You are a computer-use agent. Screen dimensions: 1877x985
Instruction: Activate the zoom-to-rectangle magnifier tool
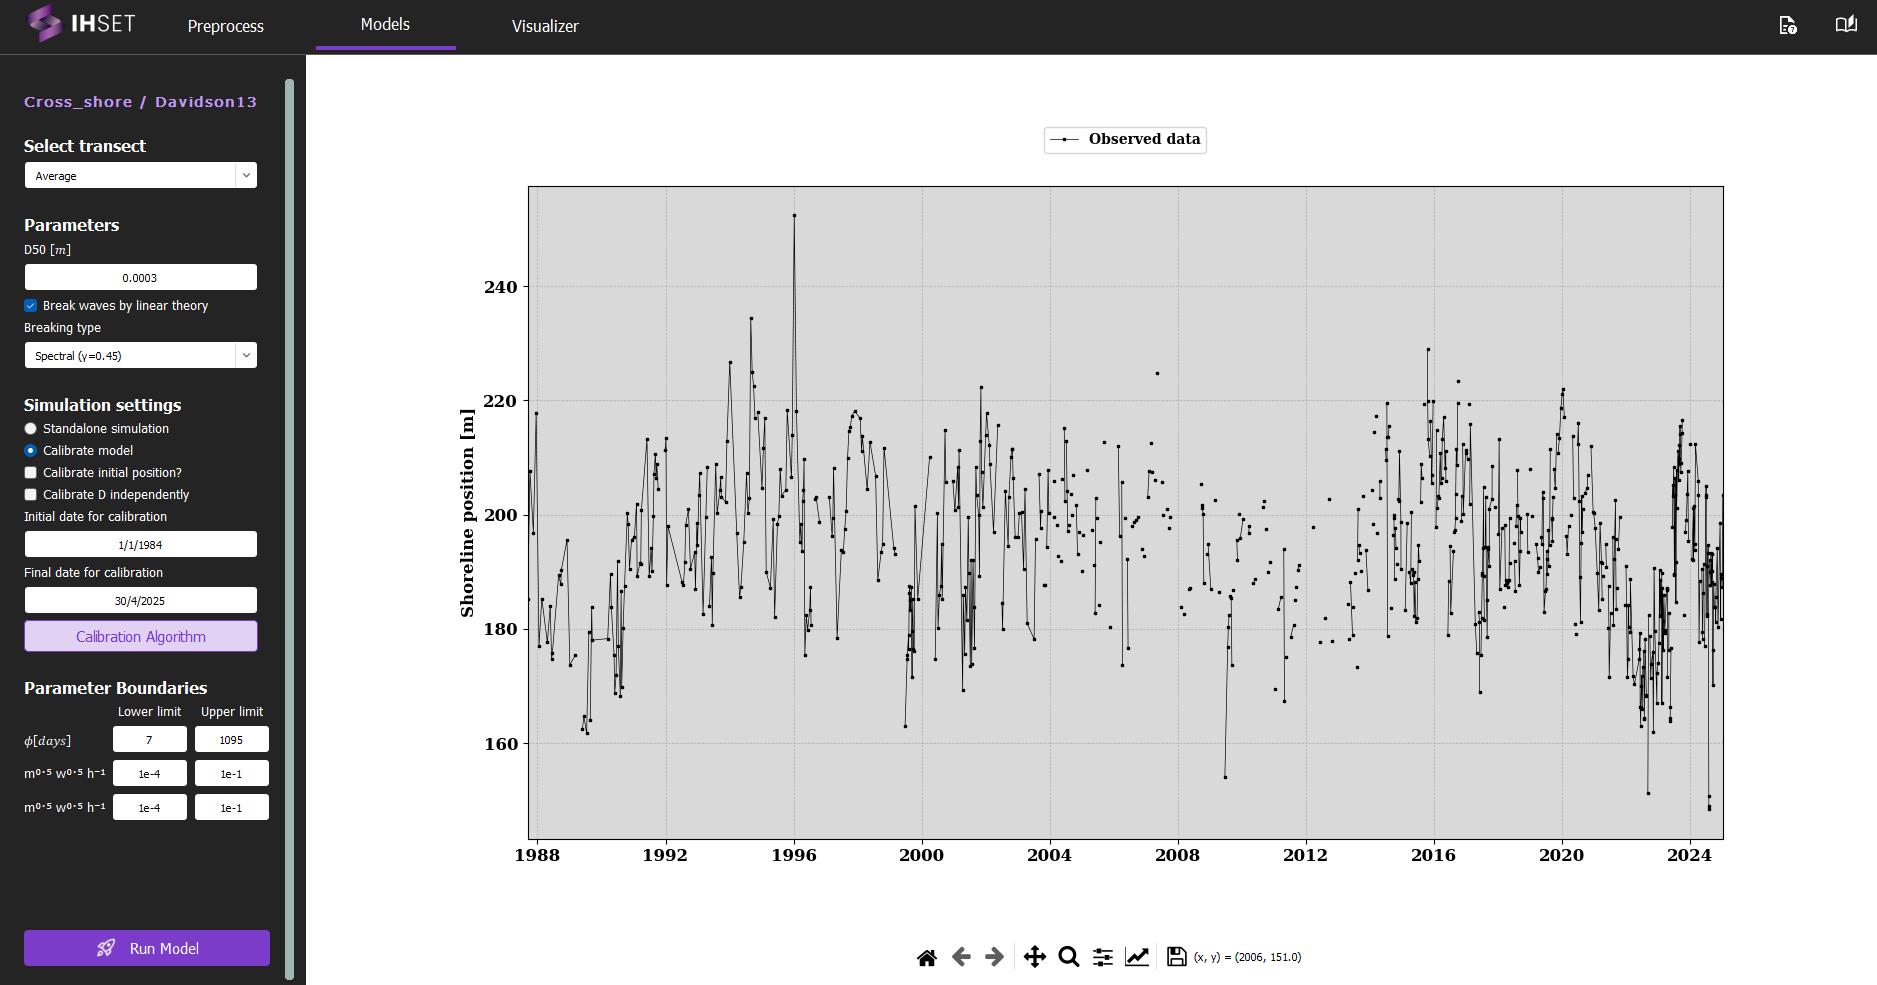[x=1068, y=956]
